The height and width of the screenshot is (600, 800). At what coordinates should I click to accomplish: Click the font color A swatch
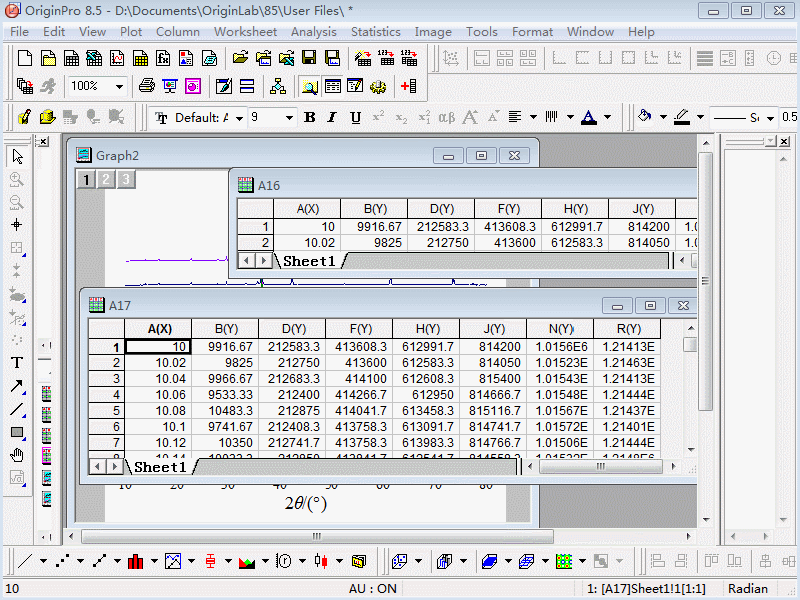pyautogui.click(x=589, y=118)
